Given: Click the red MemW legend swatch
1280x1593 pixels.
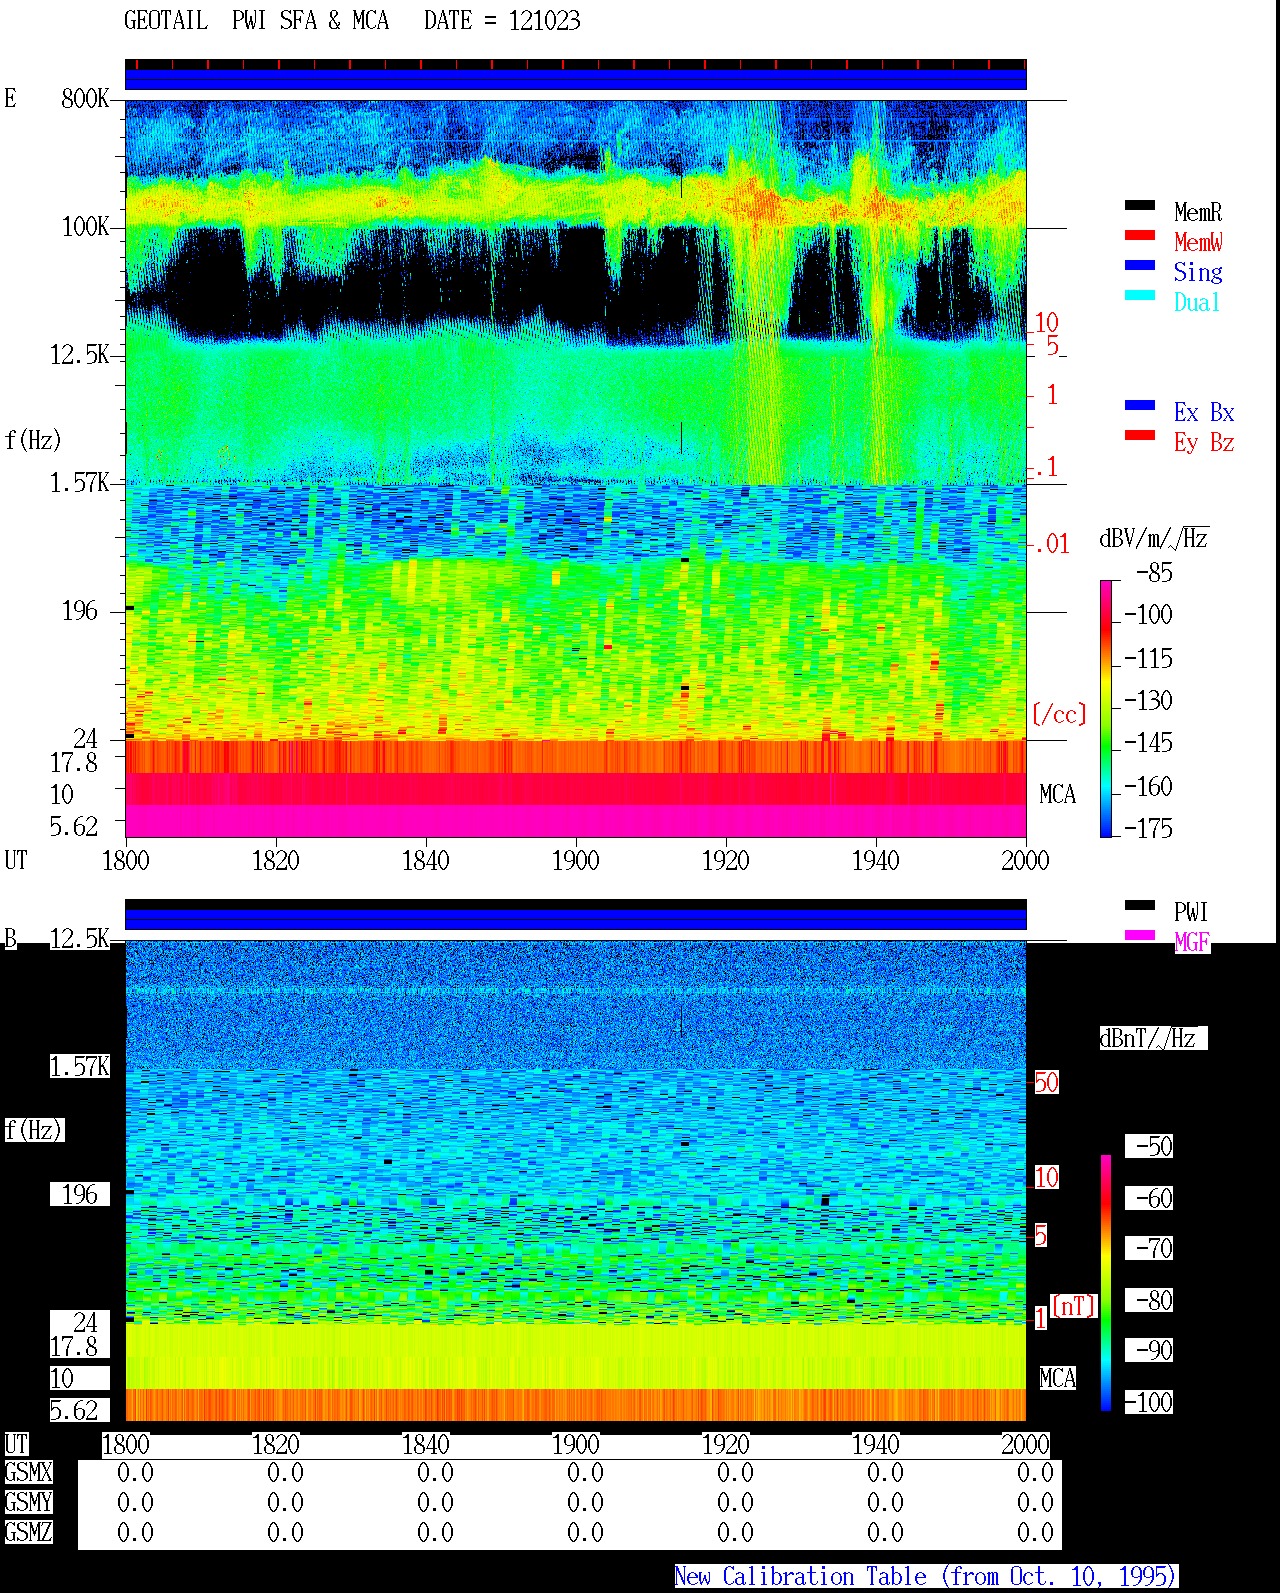Looking at the screenshot, I should (1140, 235).
